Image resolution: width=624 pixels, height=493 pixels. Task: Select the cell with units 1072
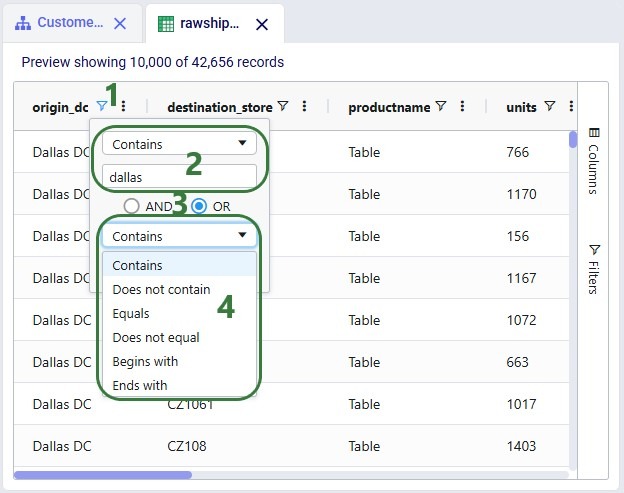point(521,320)
